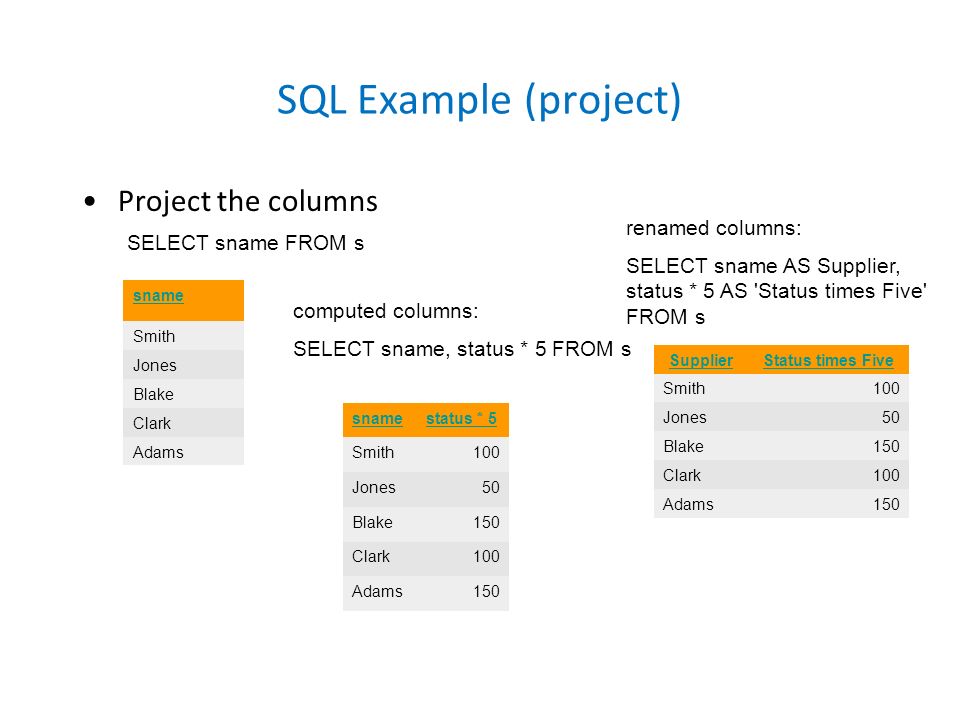Viewport: 960px width, 720px height.
Task: Select Blake in the first sname table
Action: tap(154, 394)
